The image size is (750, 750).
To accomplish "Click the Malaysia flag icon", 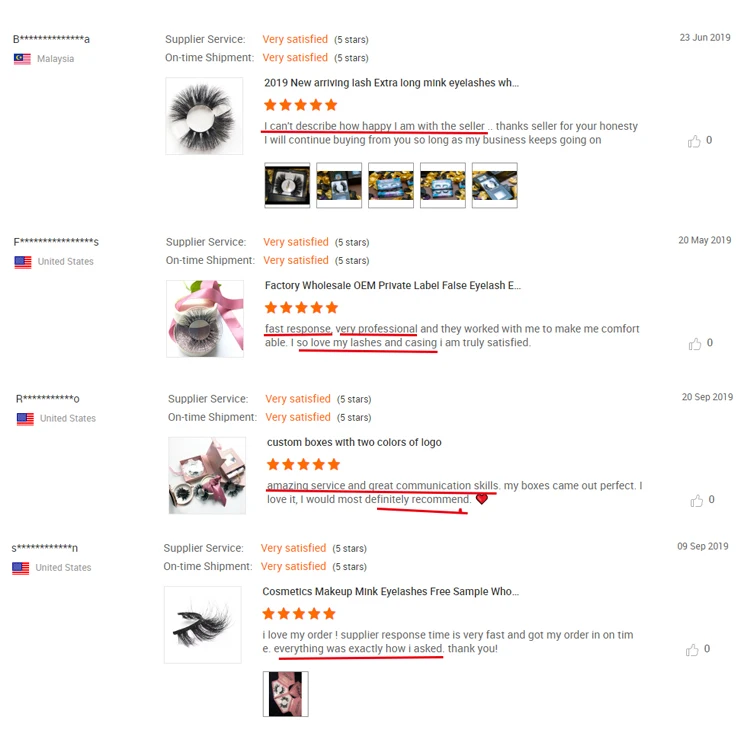I will tap(22, 59).
